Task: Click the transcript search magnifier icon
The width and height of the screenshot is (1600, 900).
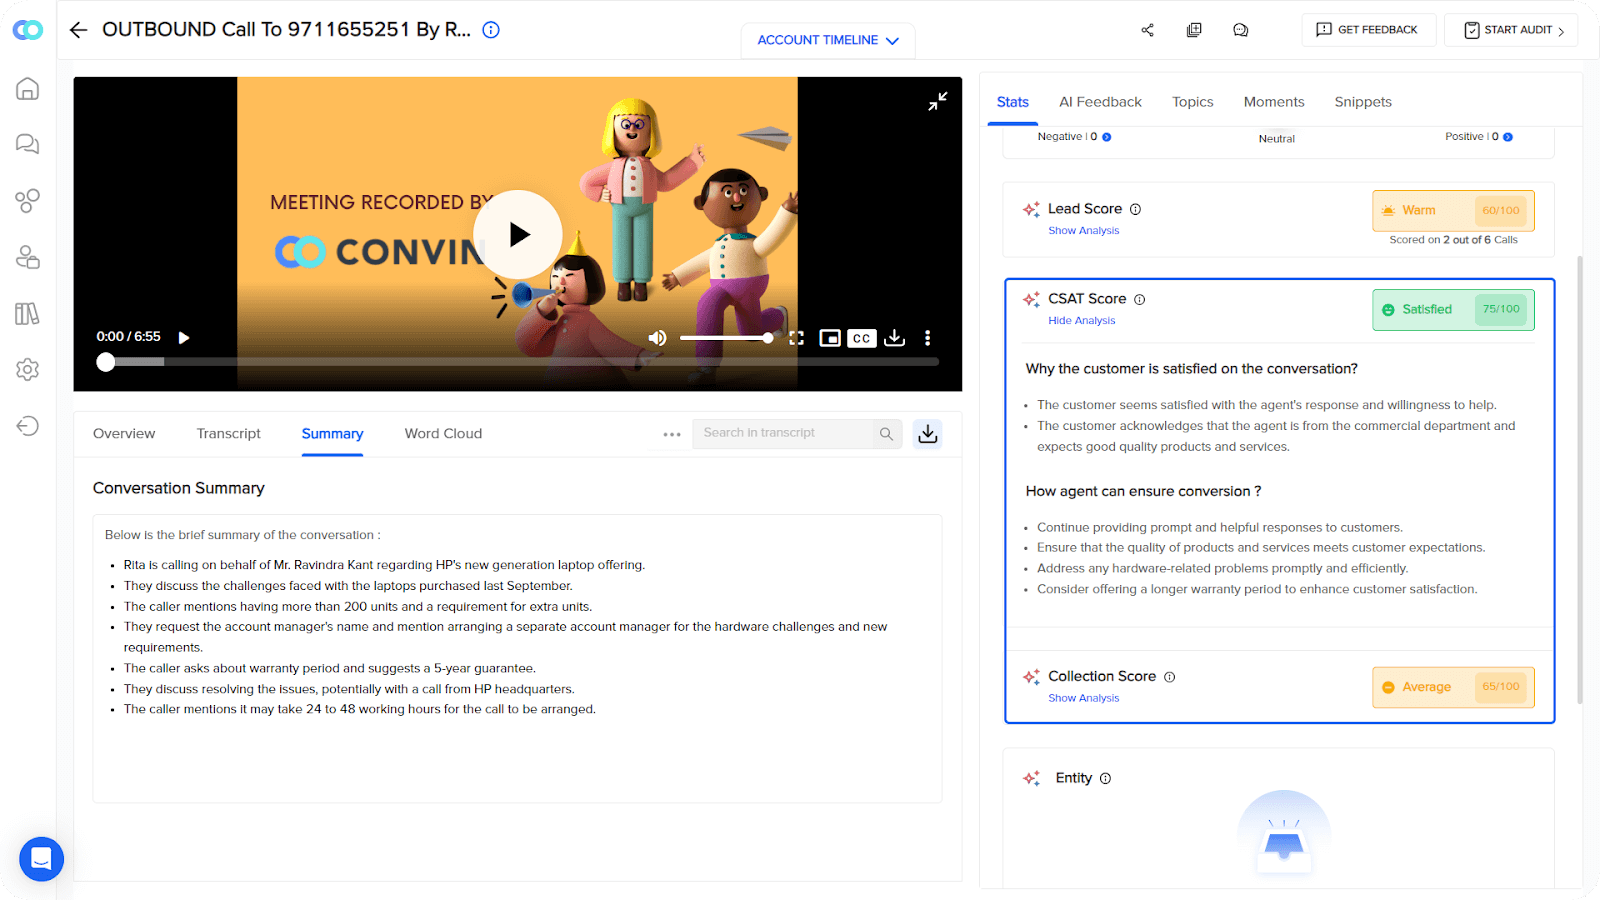Action: (886, 434)
